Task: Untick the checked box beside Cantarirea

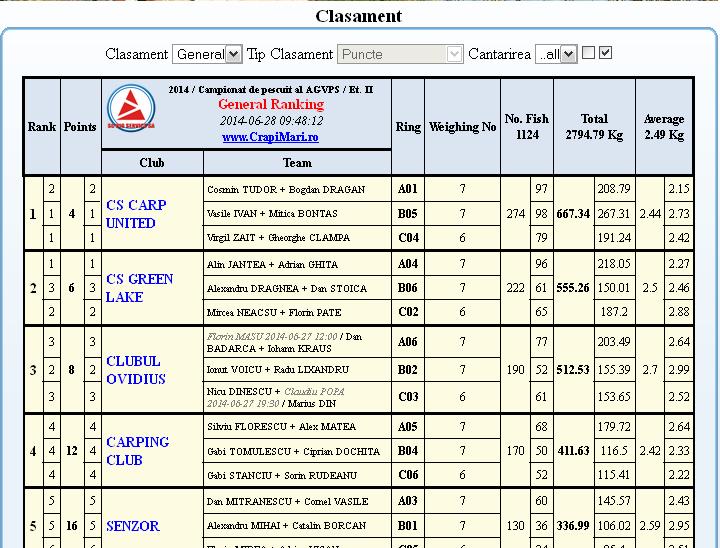Action: click(606, 53)
